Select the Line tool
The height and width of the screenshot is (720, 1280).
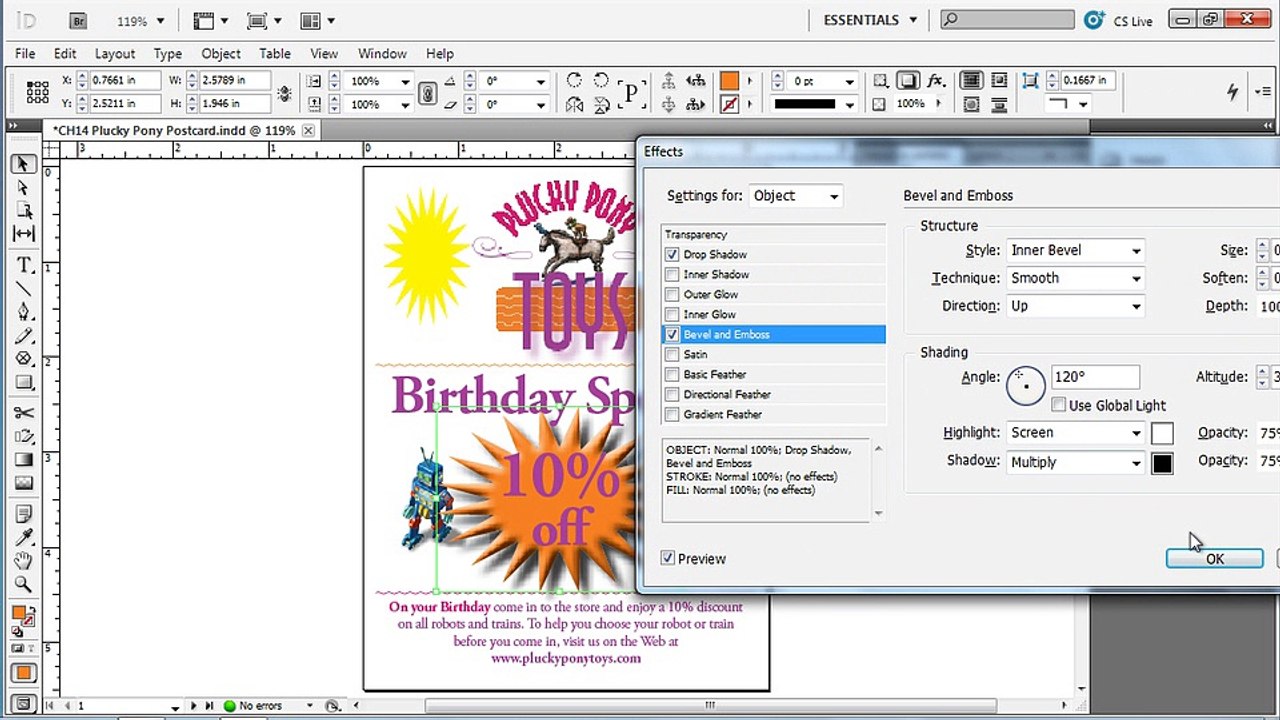(x=24, y=289)
